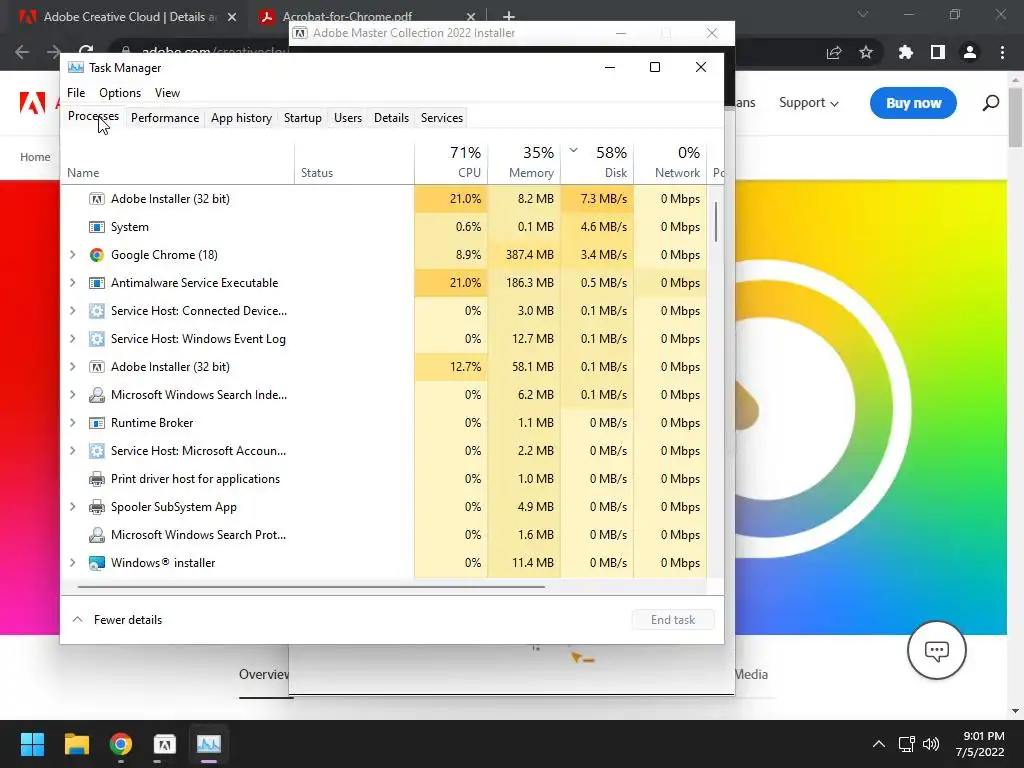Click the Chrome share page icon
The image size is (1024, 768).
834,52
